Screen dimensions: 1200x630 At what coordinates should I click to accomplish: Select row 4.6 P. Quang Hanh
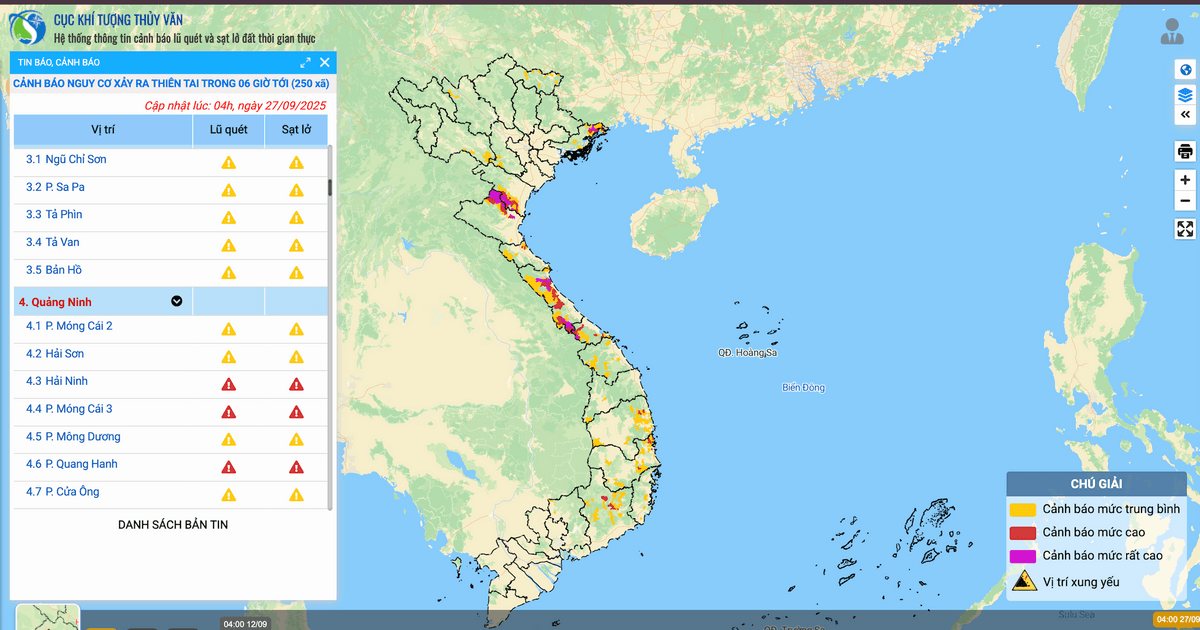click(170, 467)
